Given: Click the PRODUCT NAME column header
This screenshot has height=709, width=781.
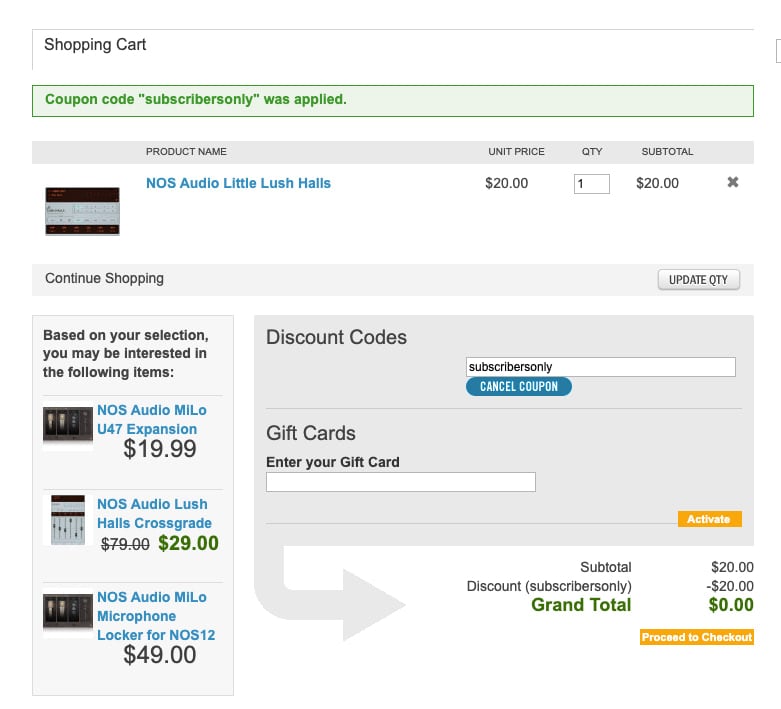Looking at the screenshot, I should point(186,151).
